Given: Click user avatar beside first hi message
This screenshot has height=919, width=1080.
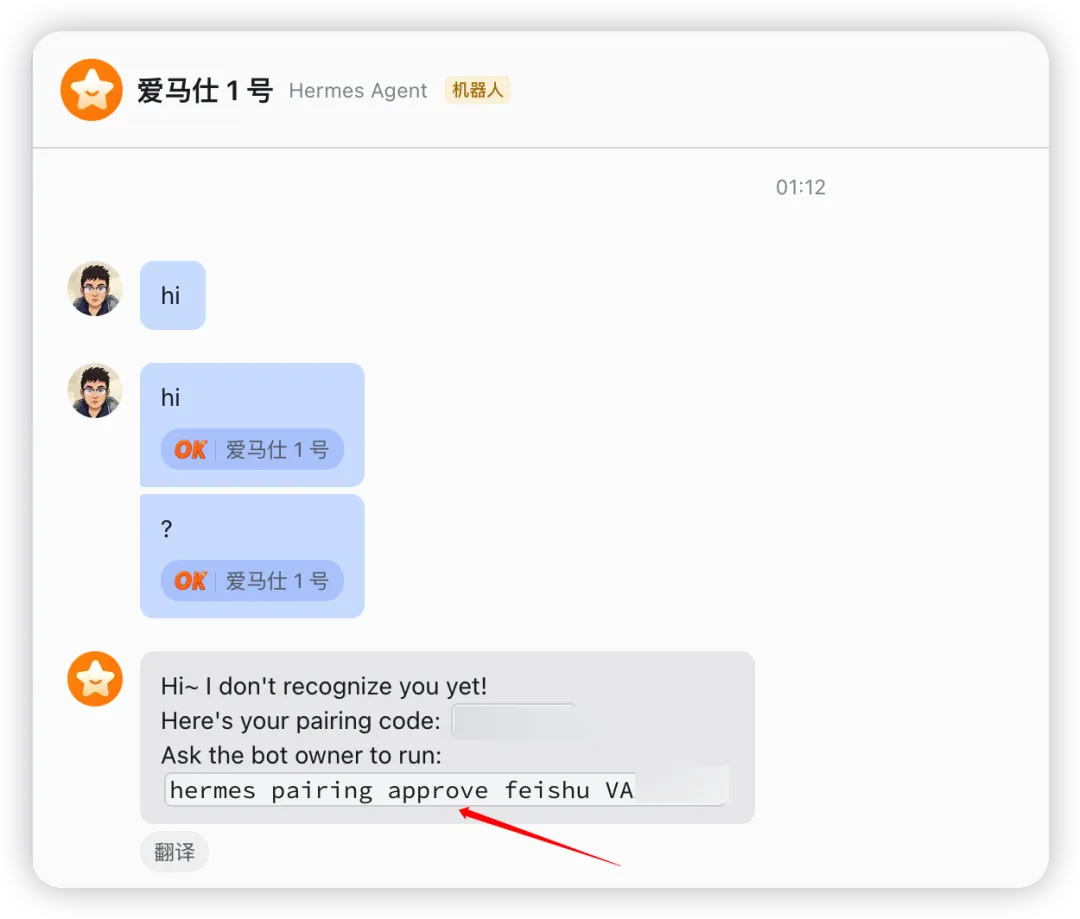Looking at the screenshot, I should (x=95, y=289).
